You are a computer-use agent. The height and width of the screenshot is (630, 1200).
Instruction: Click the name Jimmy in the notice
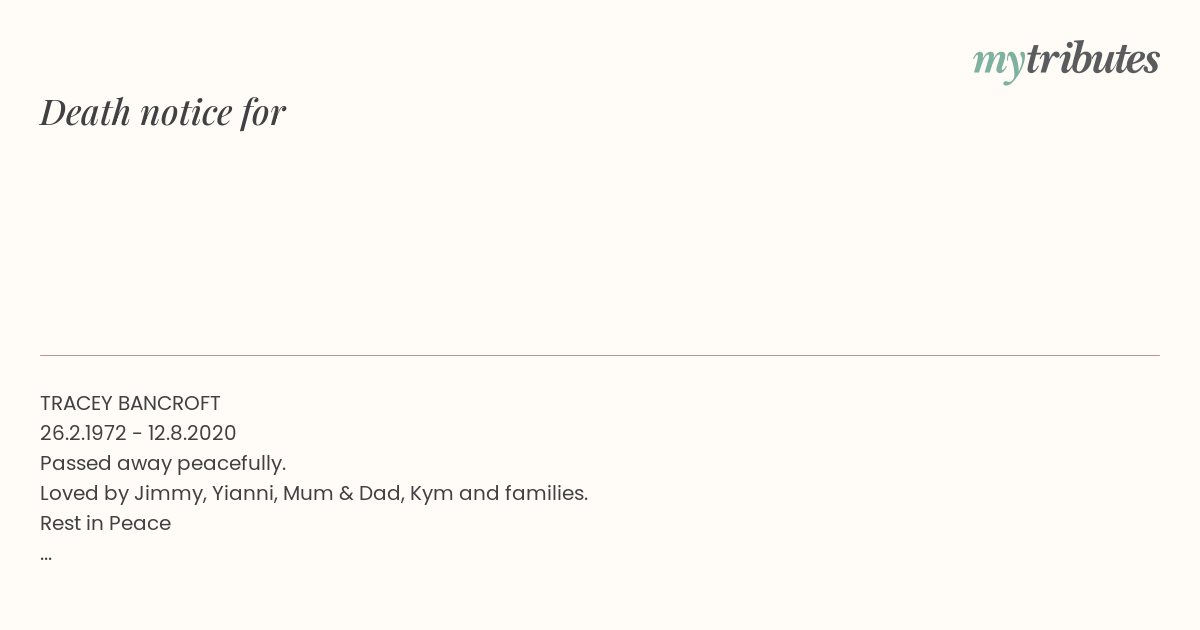coord(167,494)
